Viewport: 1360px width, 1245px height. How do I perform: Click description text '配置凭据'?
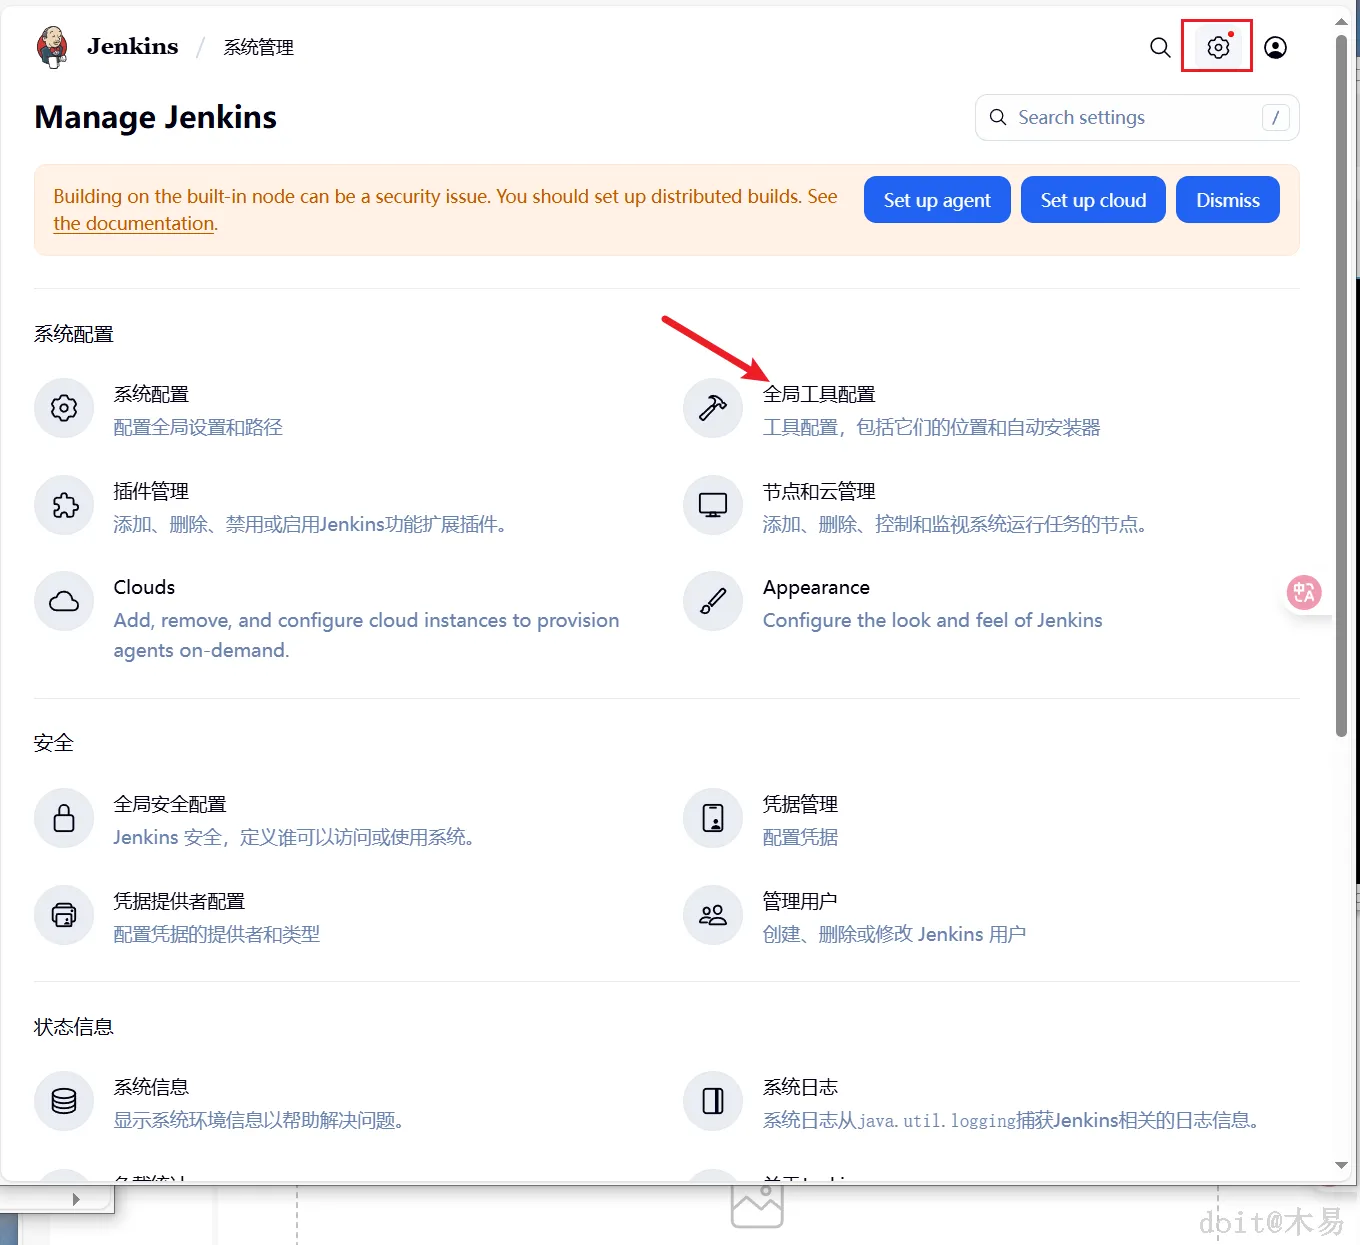800,838
